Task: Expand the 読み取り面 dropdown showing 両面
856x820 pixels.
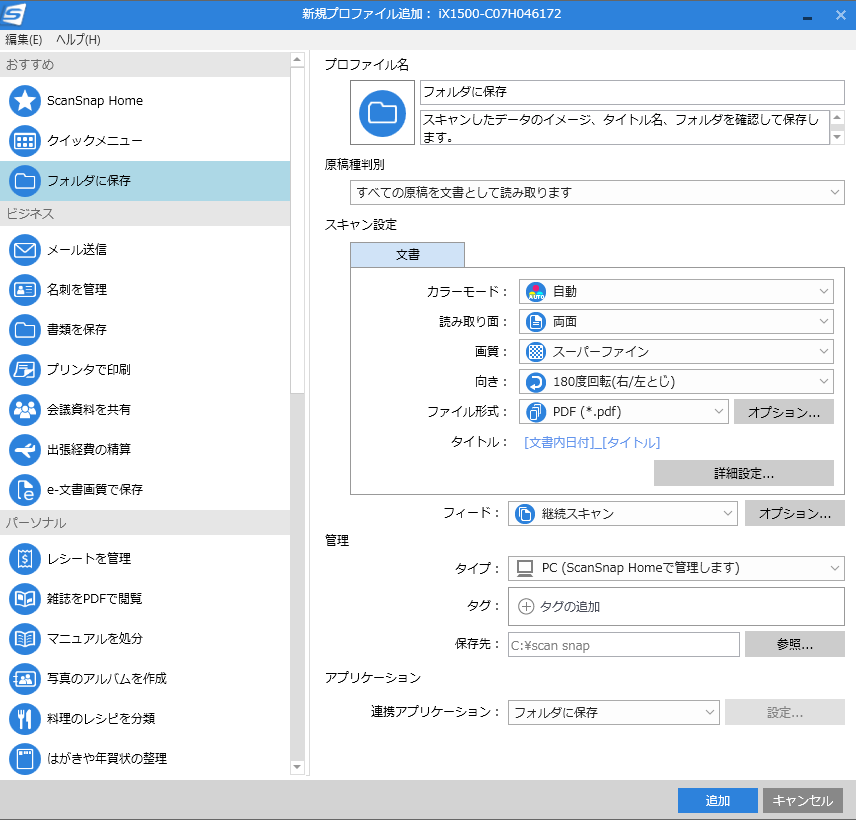Action: point(676,322)
